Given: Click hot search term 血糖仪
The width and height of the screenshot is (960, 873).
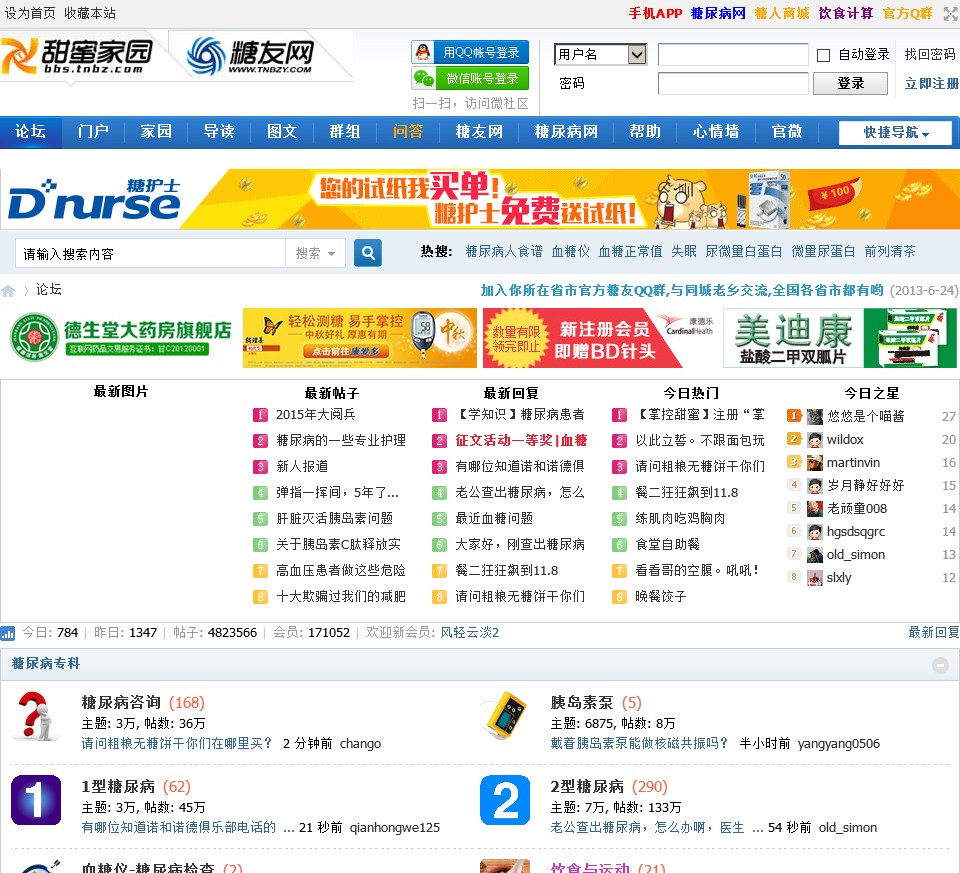Looking at the screenshot, I should (571, 252).
